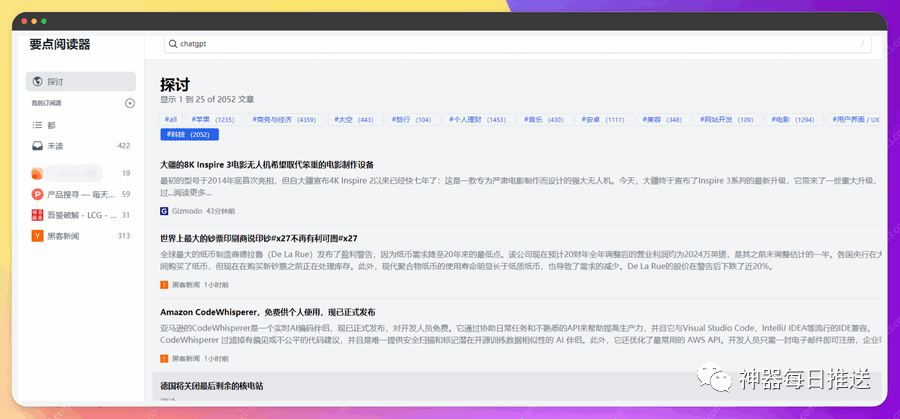Filter by #网站开发 (109) tag
This screenshot has width=900, height=419.
tap(728, 119)
